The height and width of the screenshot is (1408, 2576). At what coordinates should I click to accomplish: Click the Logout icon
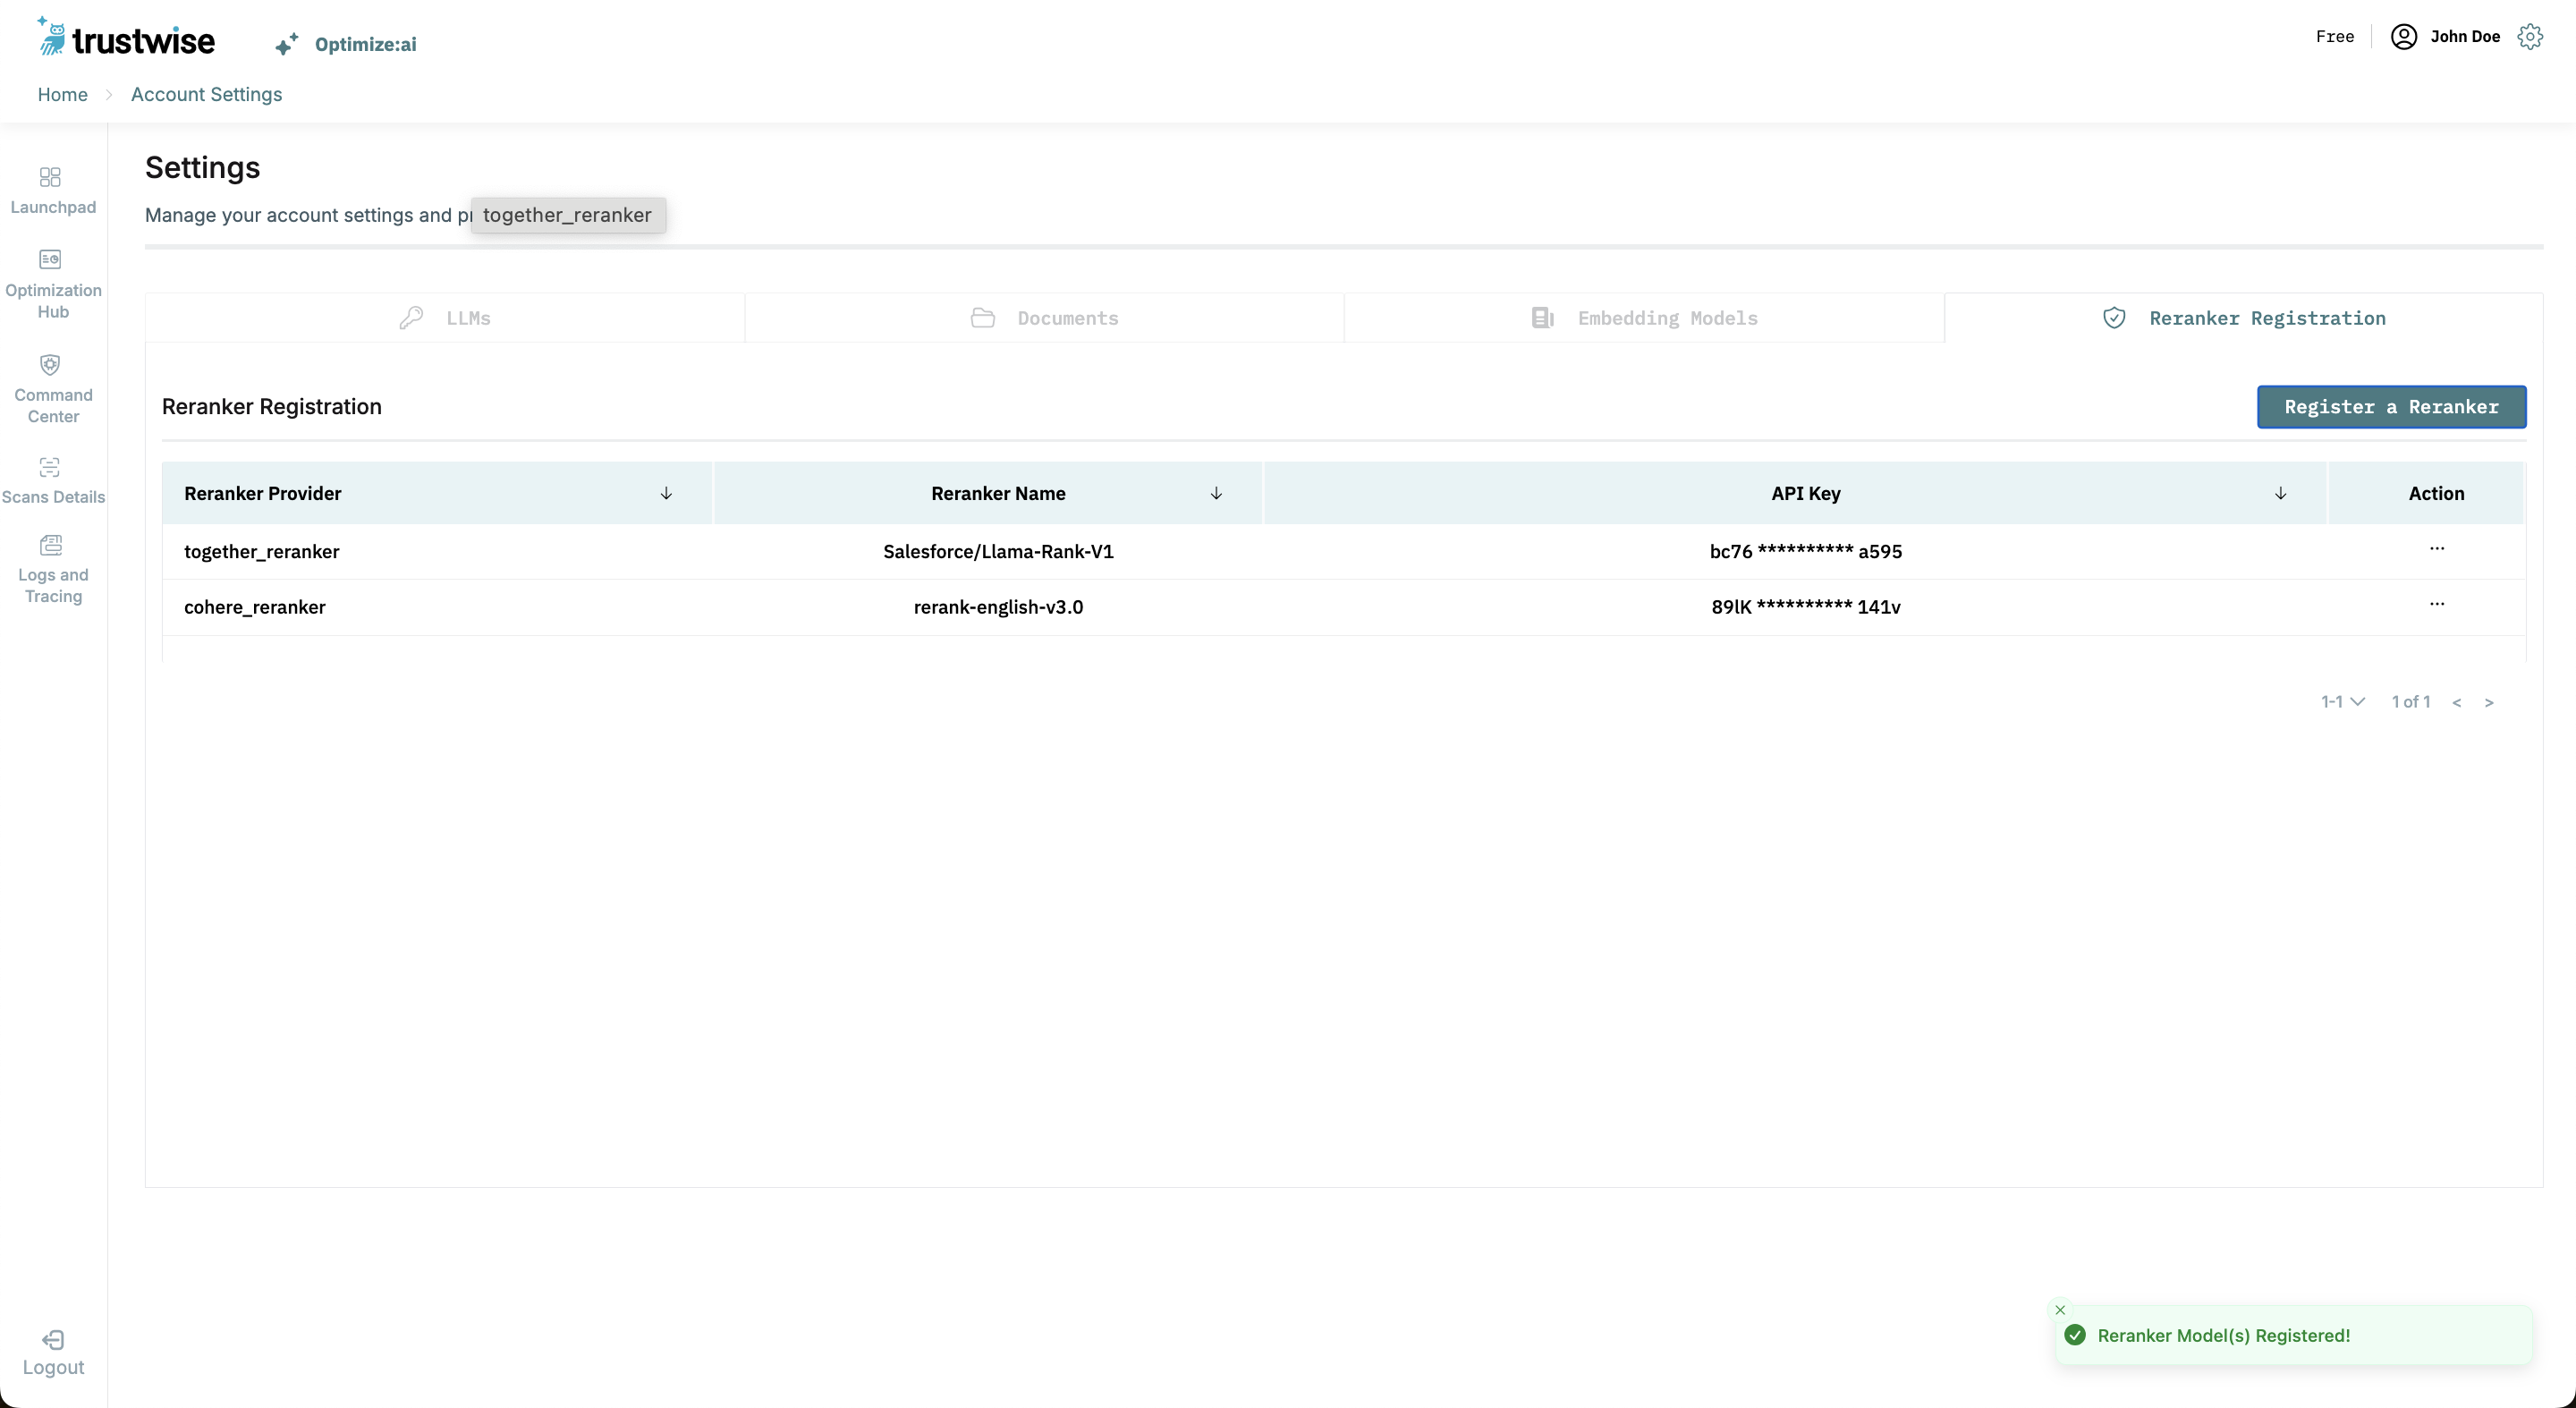tap(52, 1340)
